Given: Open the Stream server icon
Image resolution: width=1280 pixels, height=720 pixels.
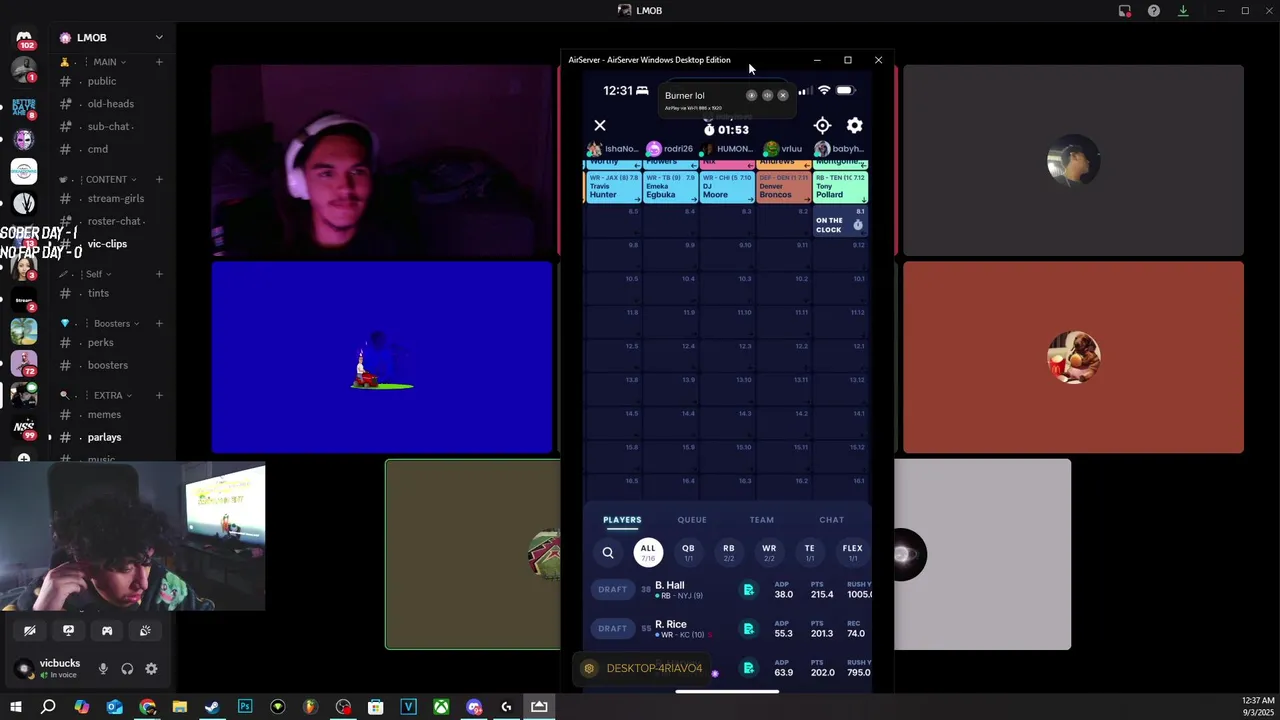Looking at the screenshot, I should coord(24,299).
